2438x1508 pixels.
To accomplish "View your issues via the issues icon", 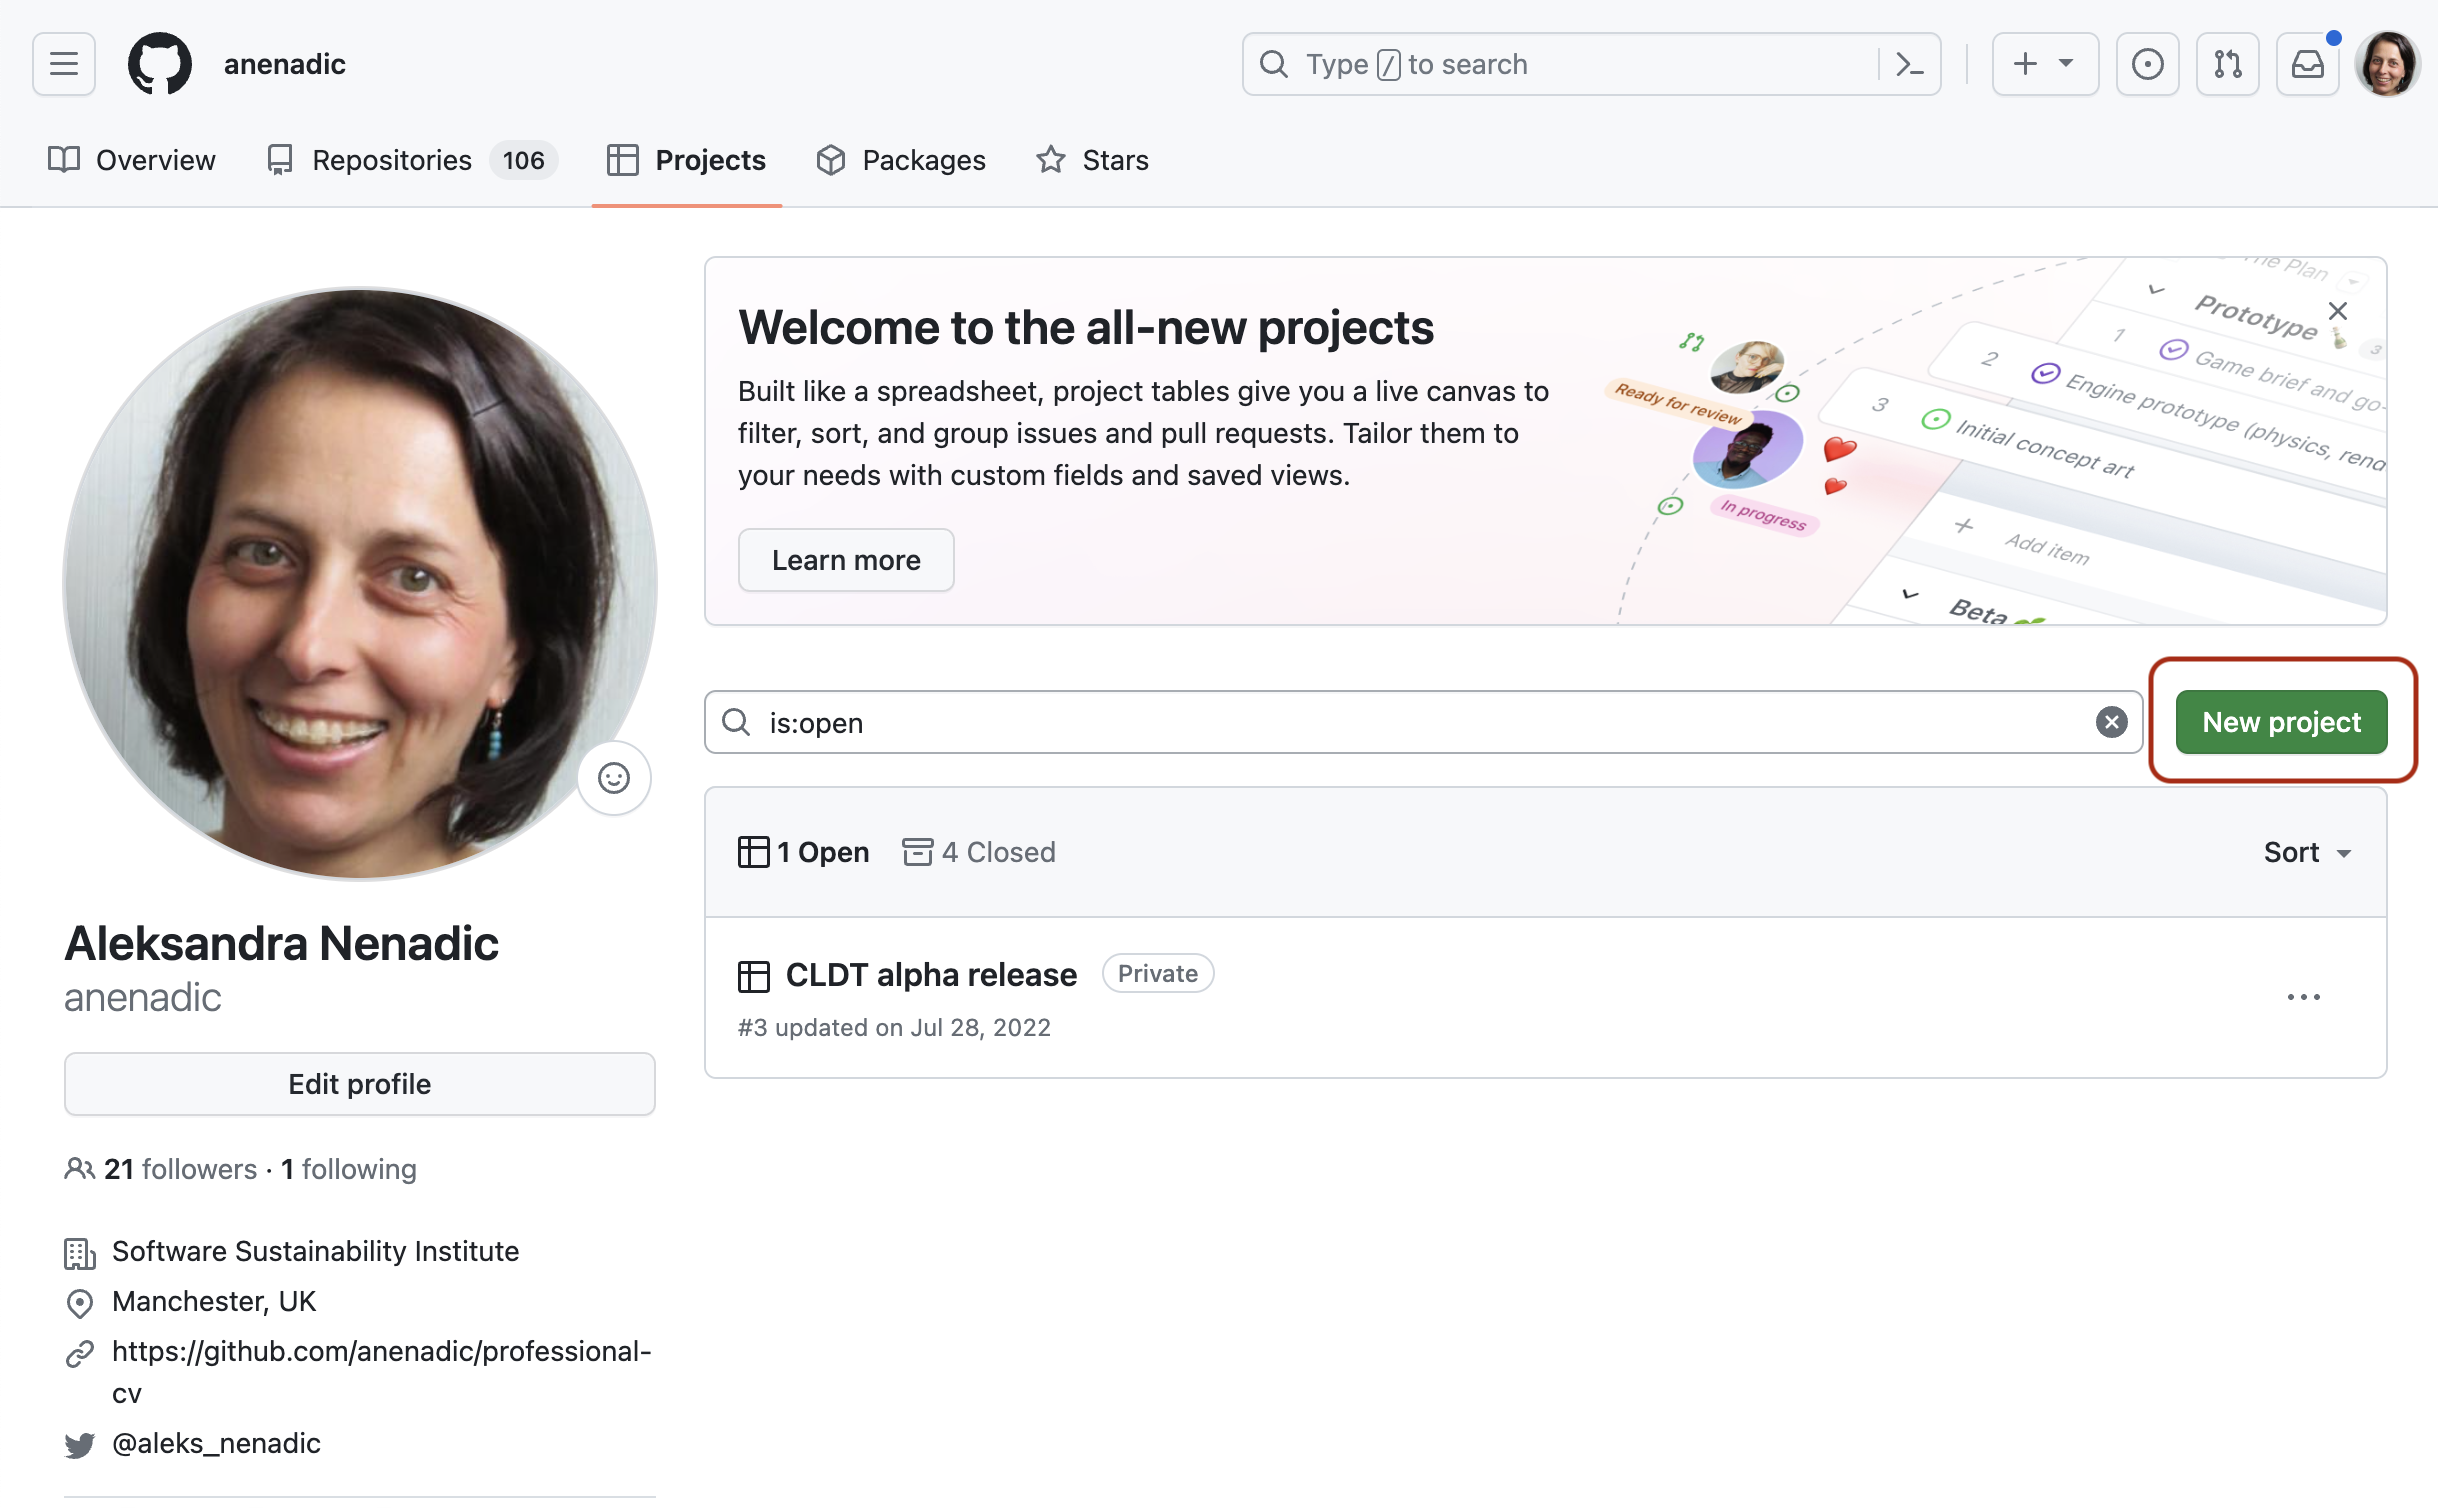I will click(x=2146, y=63).
